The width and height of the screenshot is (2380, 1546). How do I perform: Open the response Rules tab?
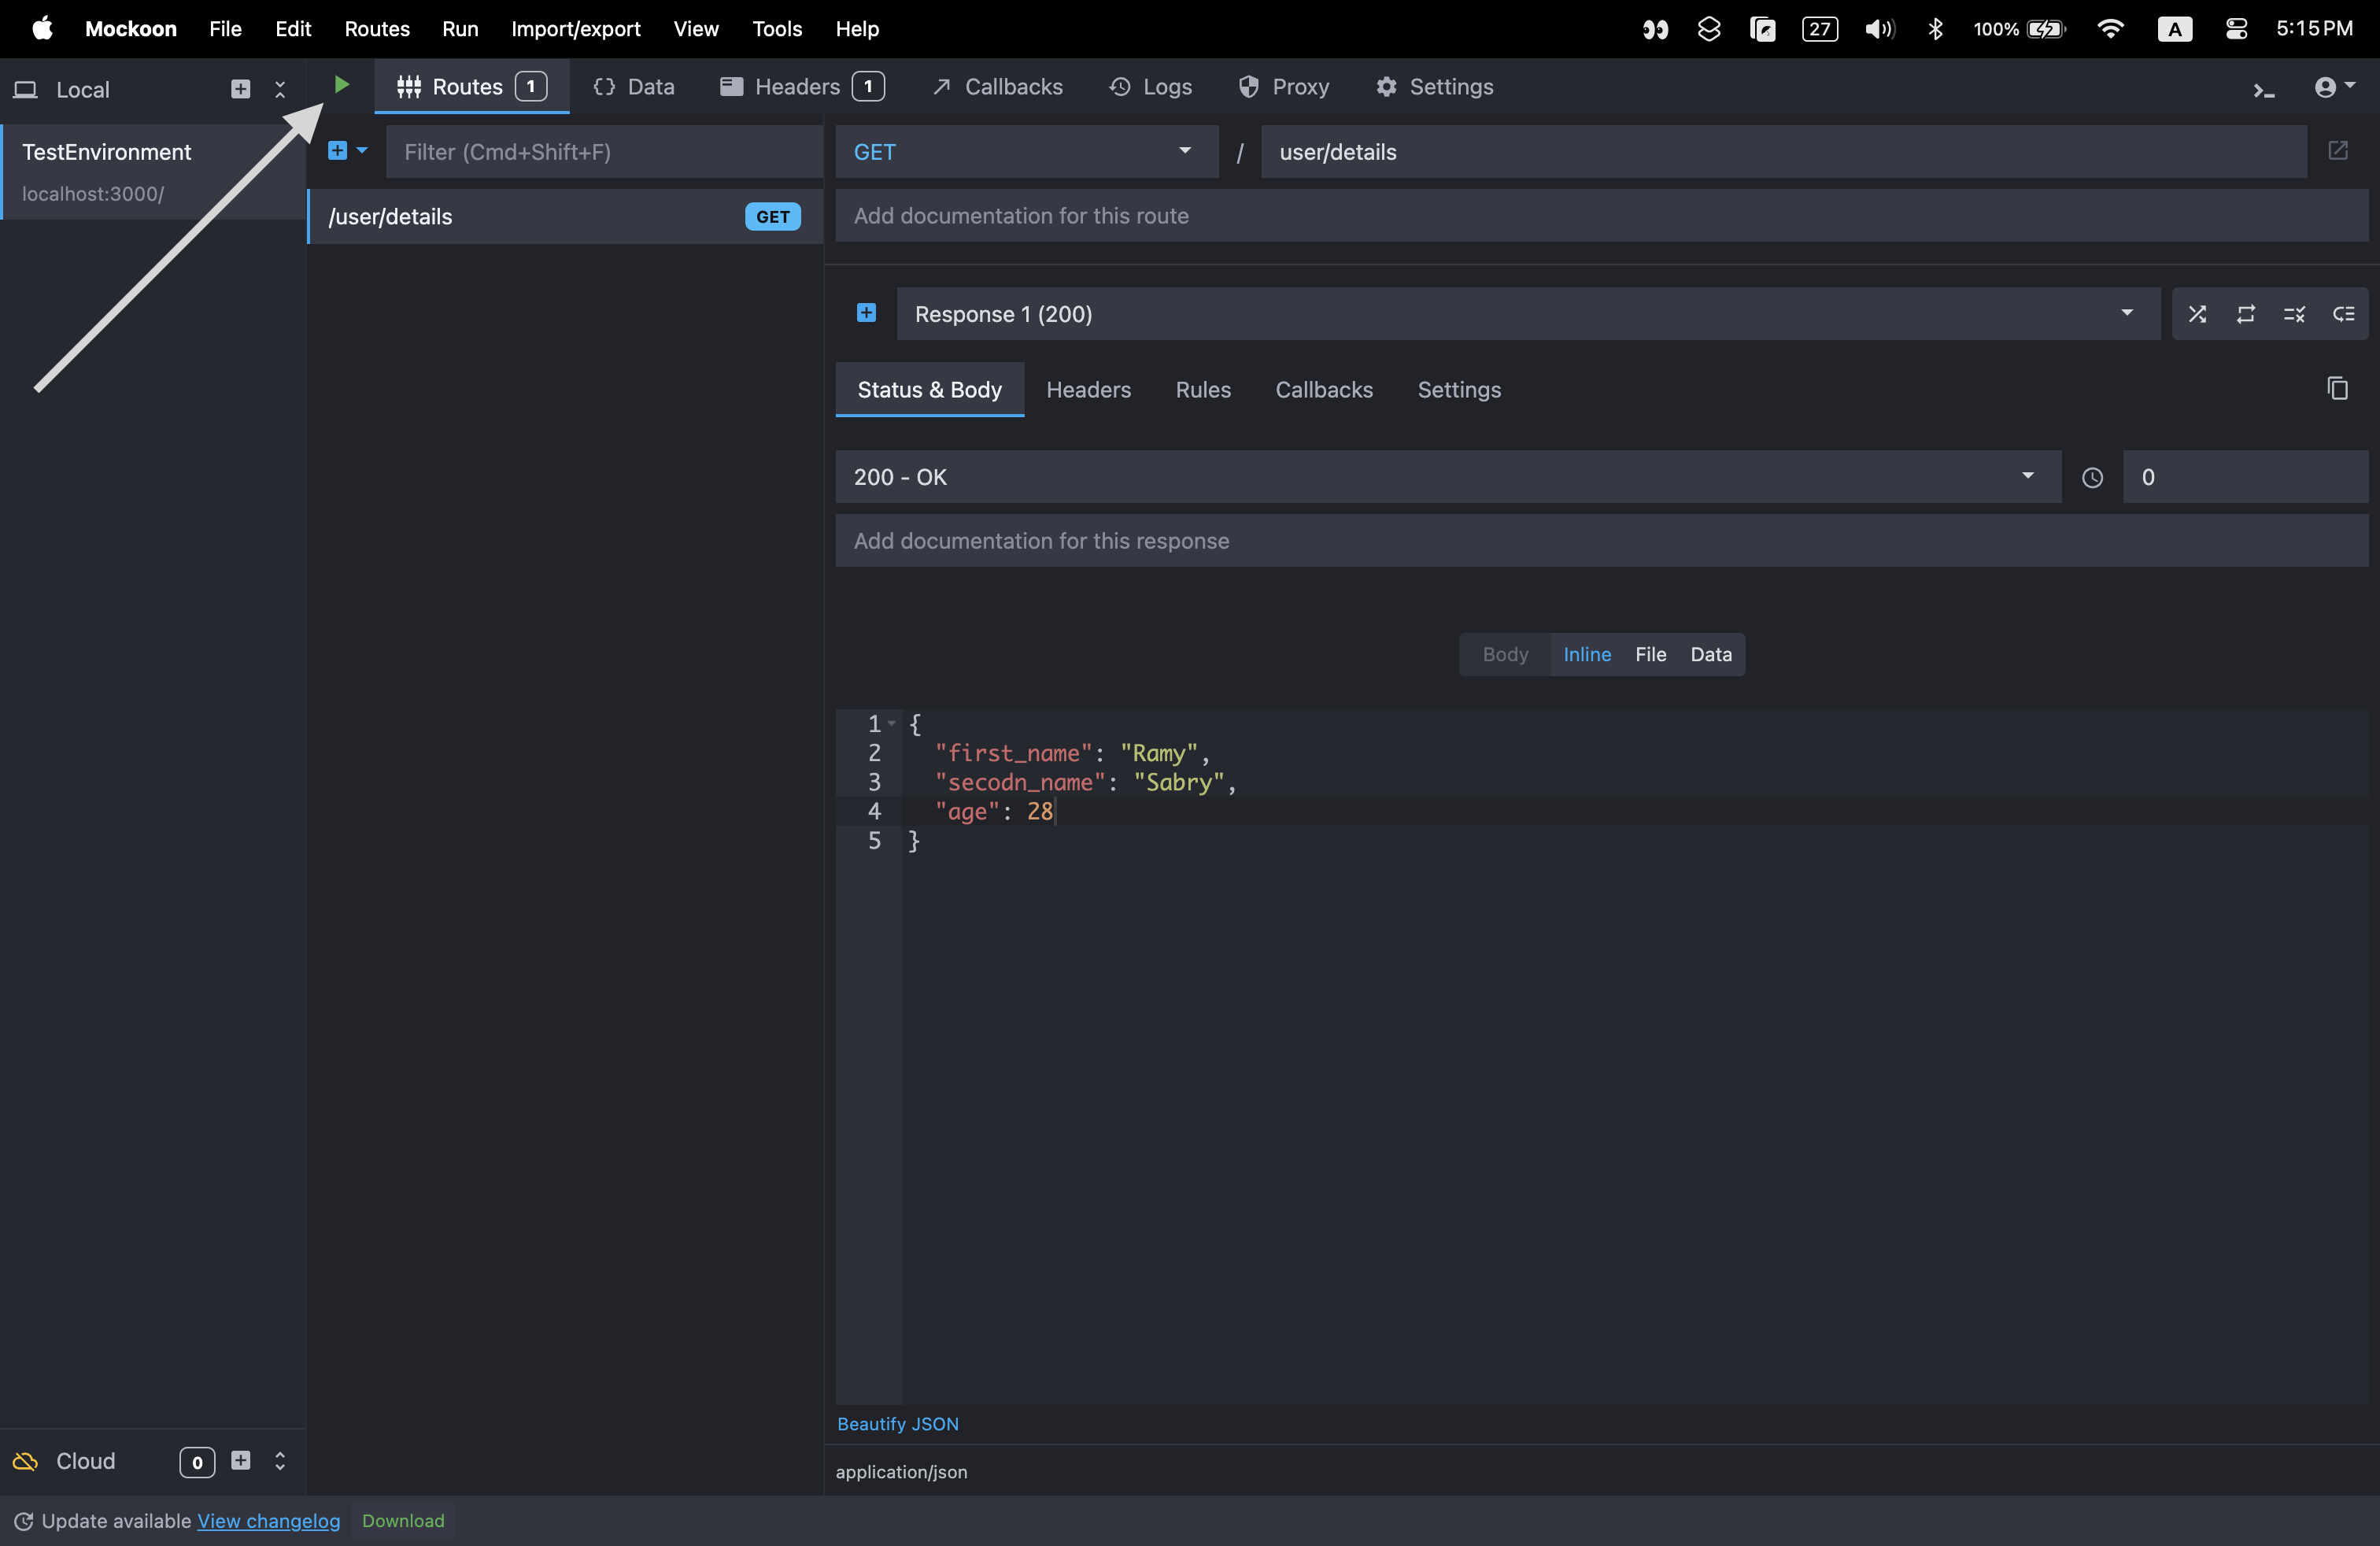point(1203,390)
